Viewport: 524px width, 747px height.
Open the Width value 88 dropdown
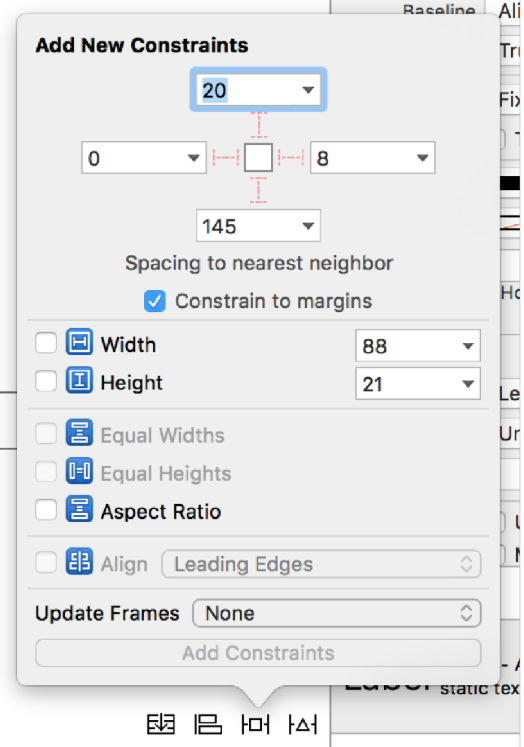click(418, 345)
